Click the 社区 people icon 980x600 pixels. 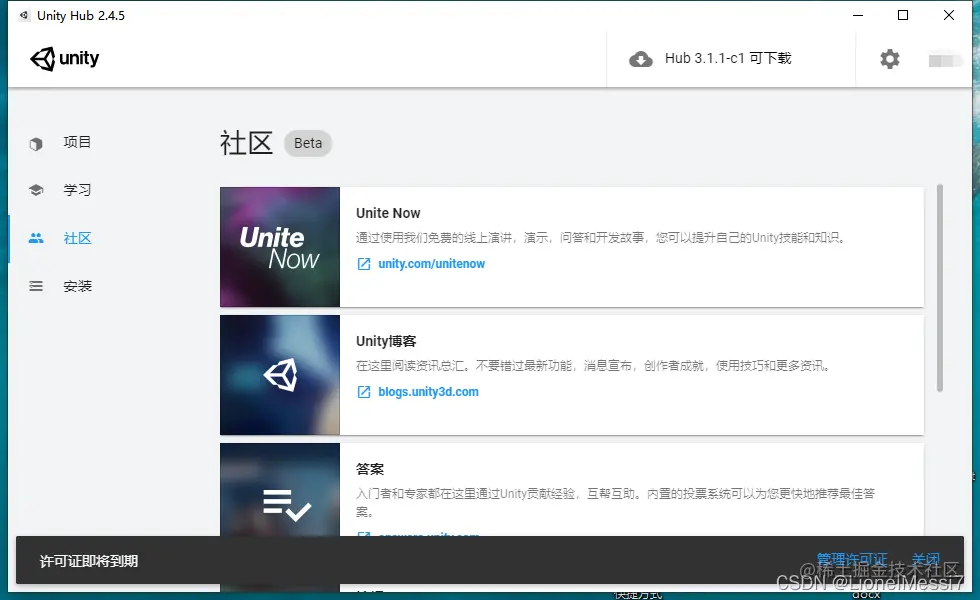36,238
